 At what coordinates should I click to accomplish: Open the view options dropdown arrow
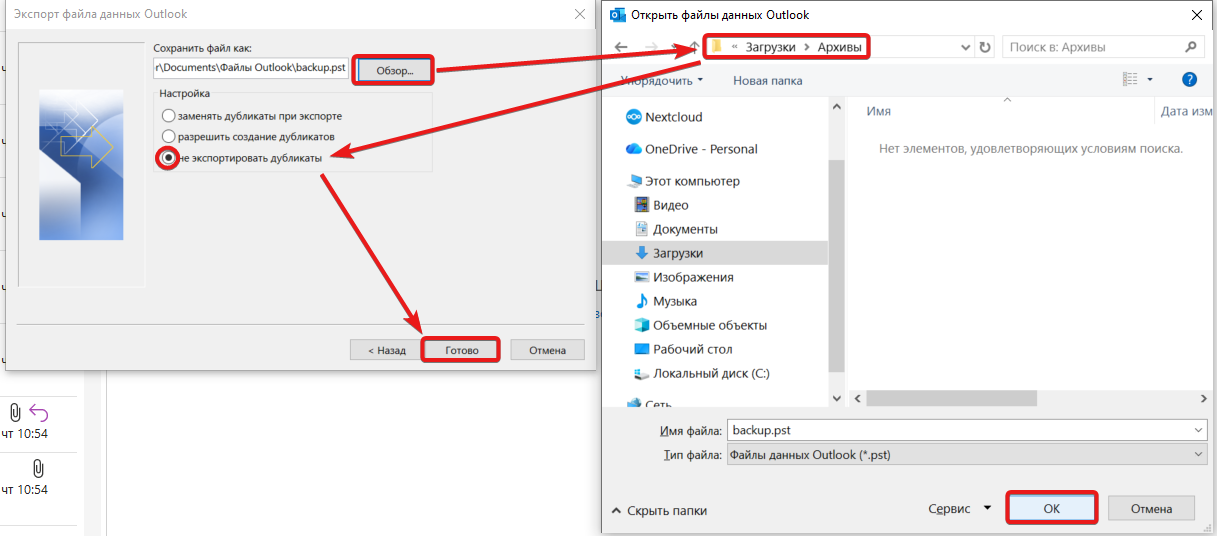[1149, 80]
